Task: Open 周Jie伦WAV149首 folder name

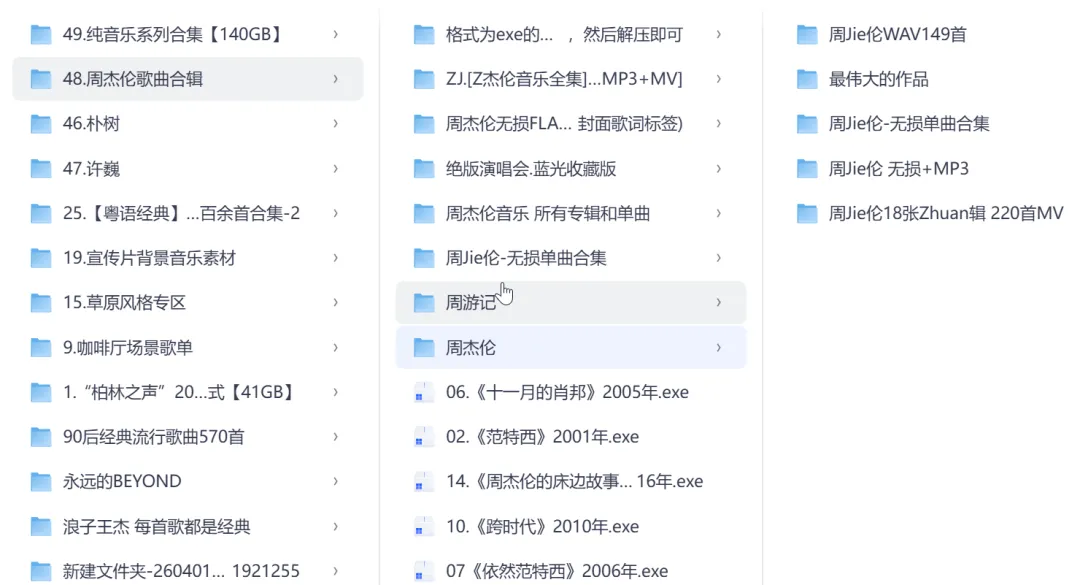Action: pos(897,34)
